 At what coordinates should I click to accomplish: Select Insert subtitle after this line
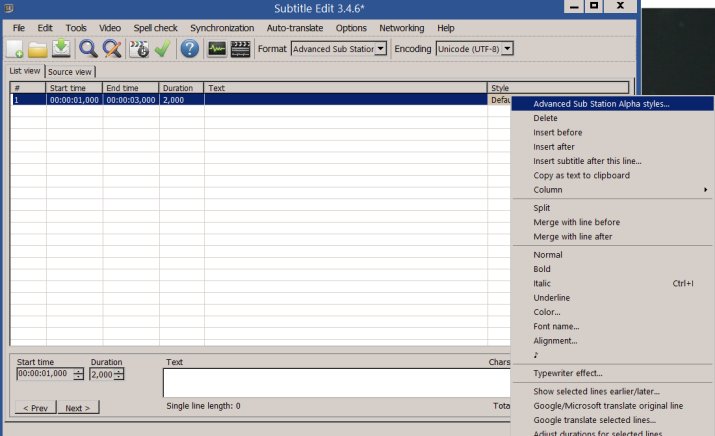click(x=612, y=161)
